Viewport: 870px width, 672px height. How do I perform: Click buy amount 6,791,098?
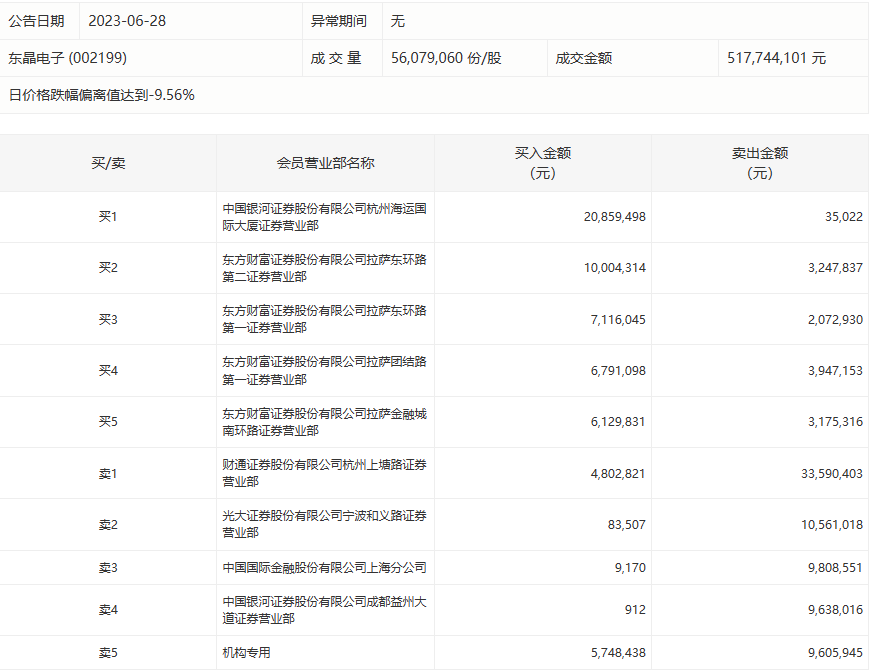pyautogui.click(x=618, y=371)
